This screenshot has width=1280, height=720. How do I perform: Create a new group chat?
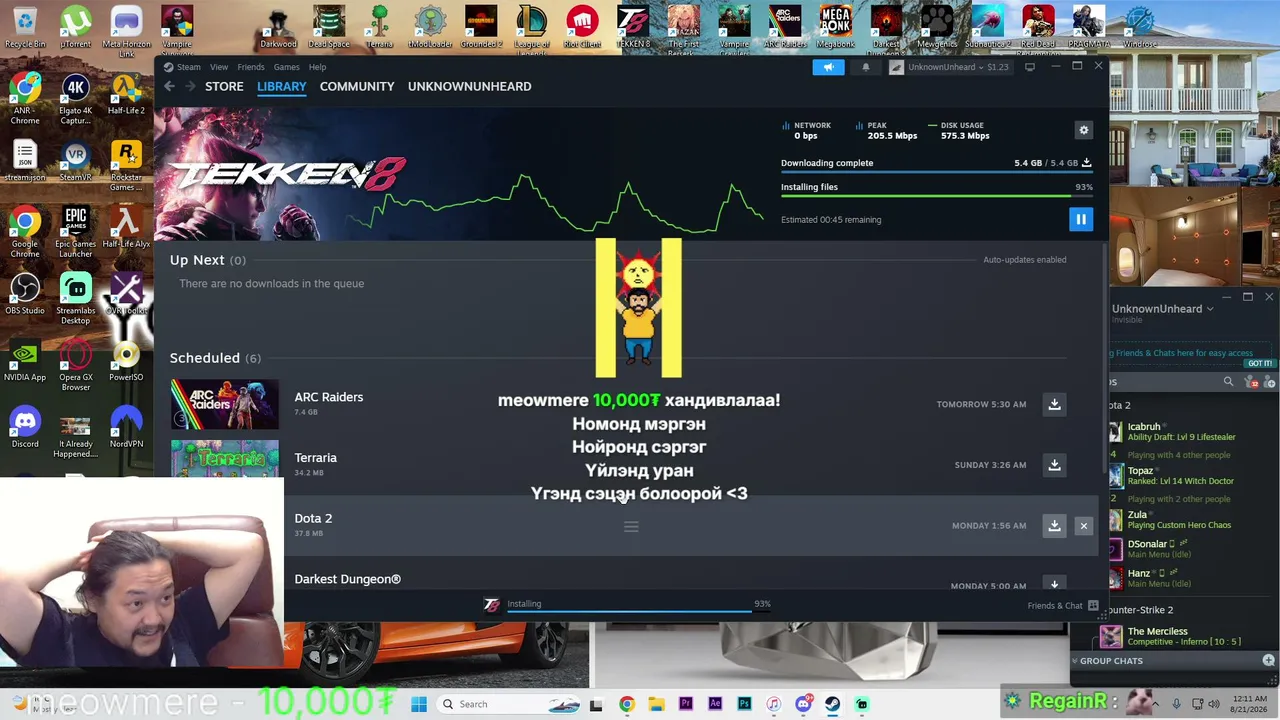(x=1269, y=661)
